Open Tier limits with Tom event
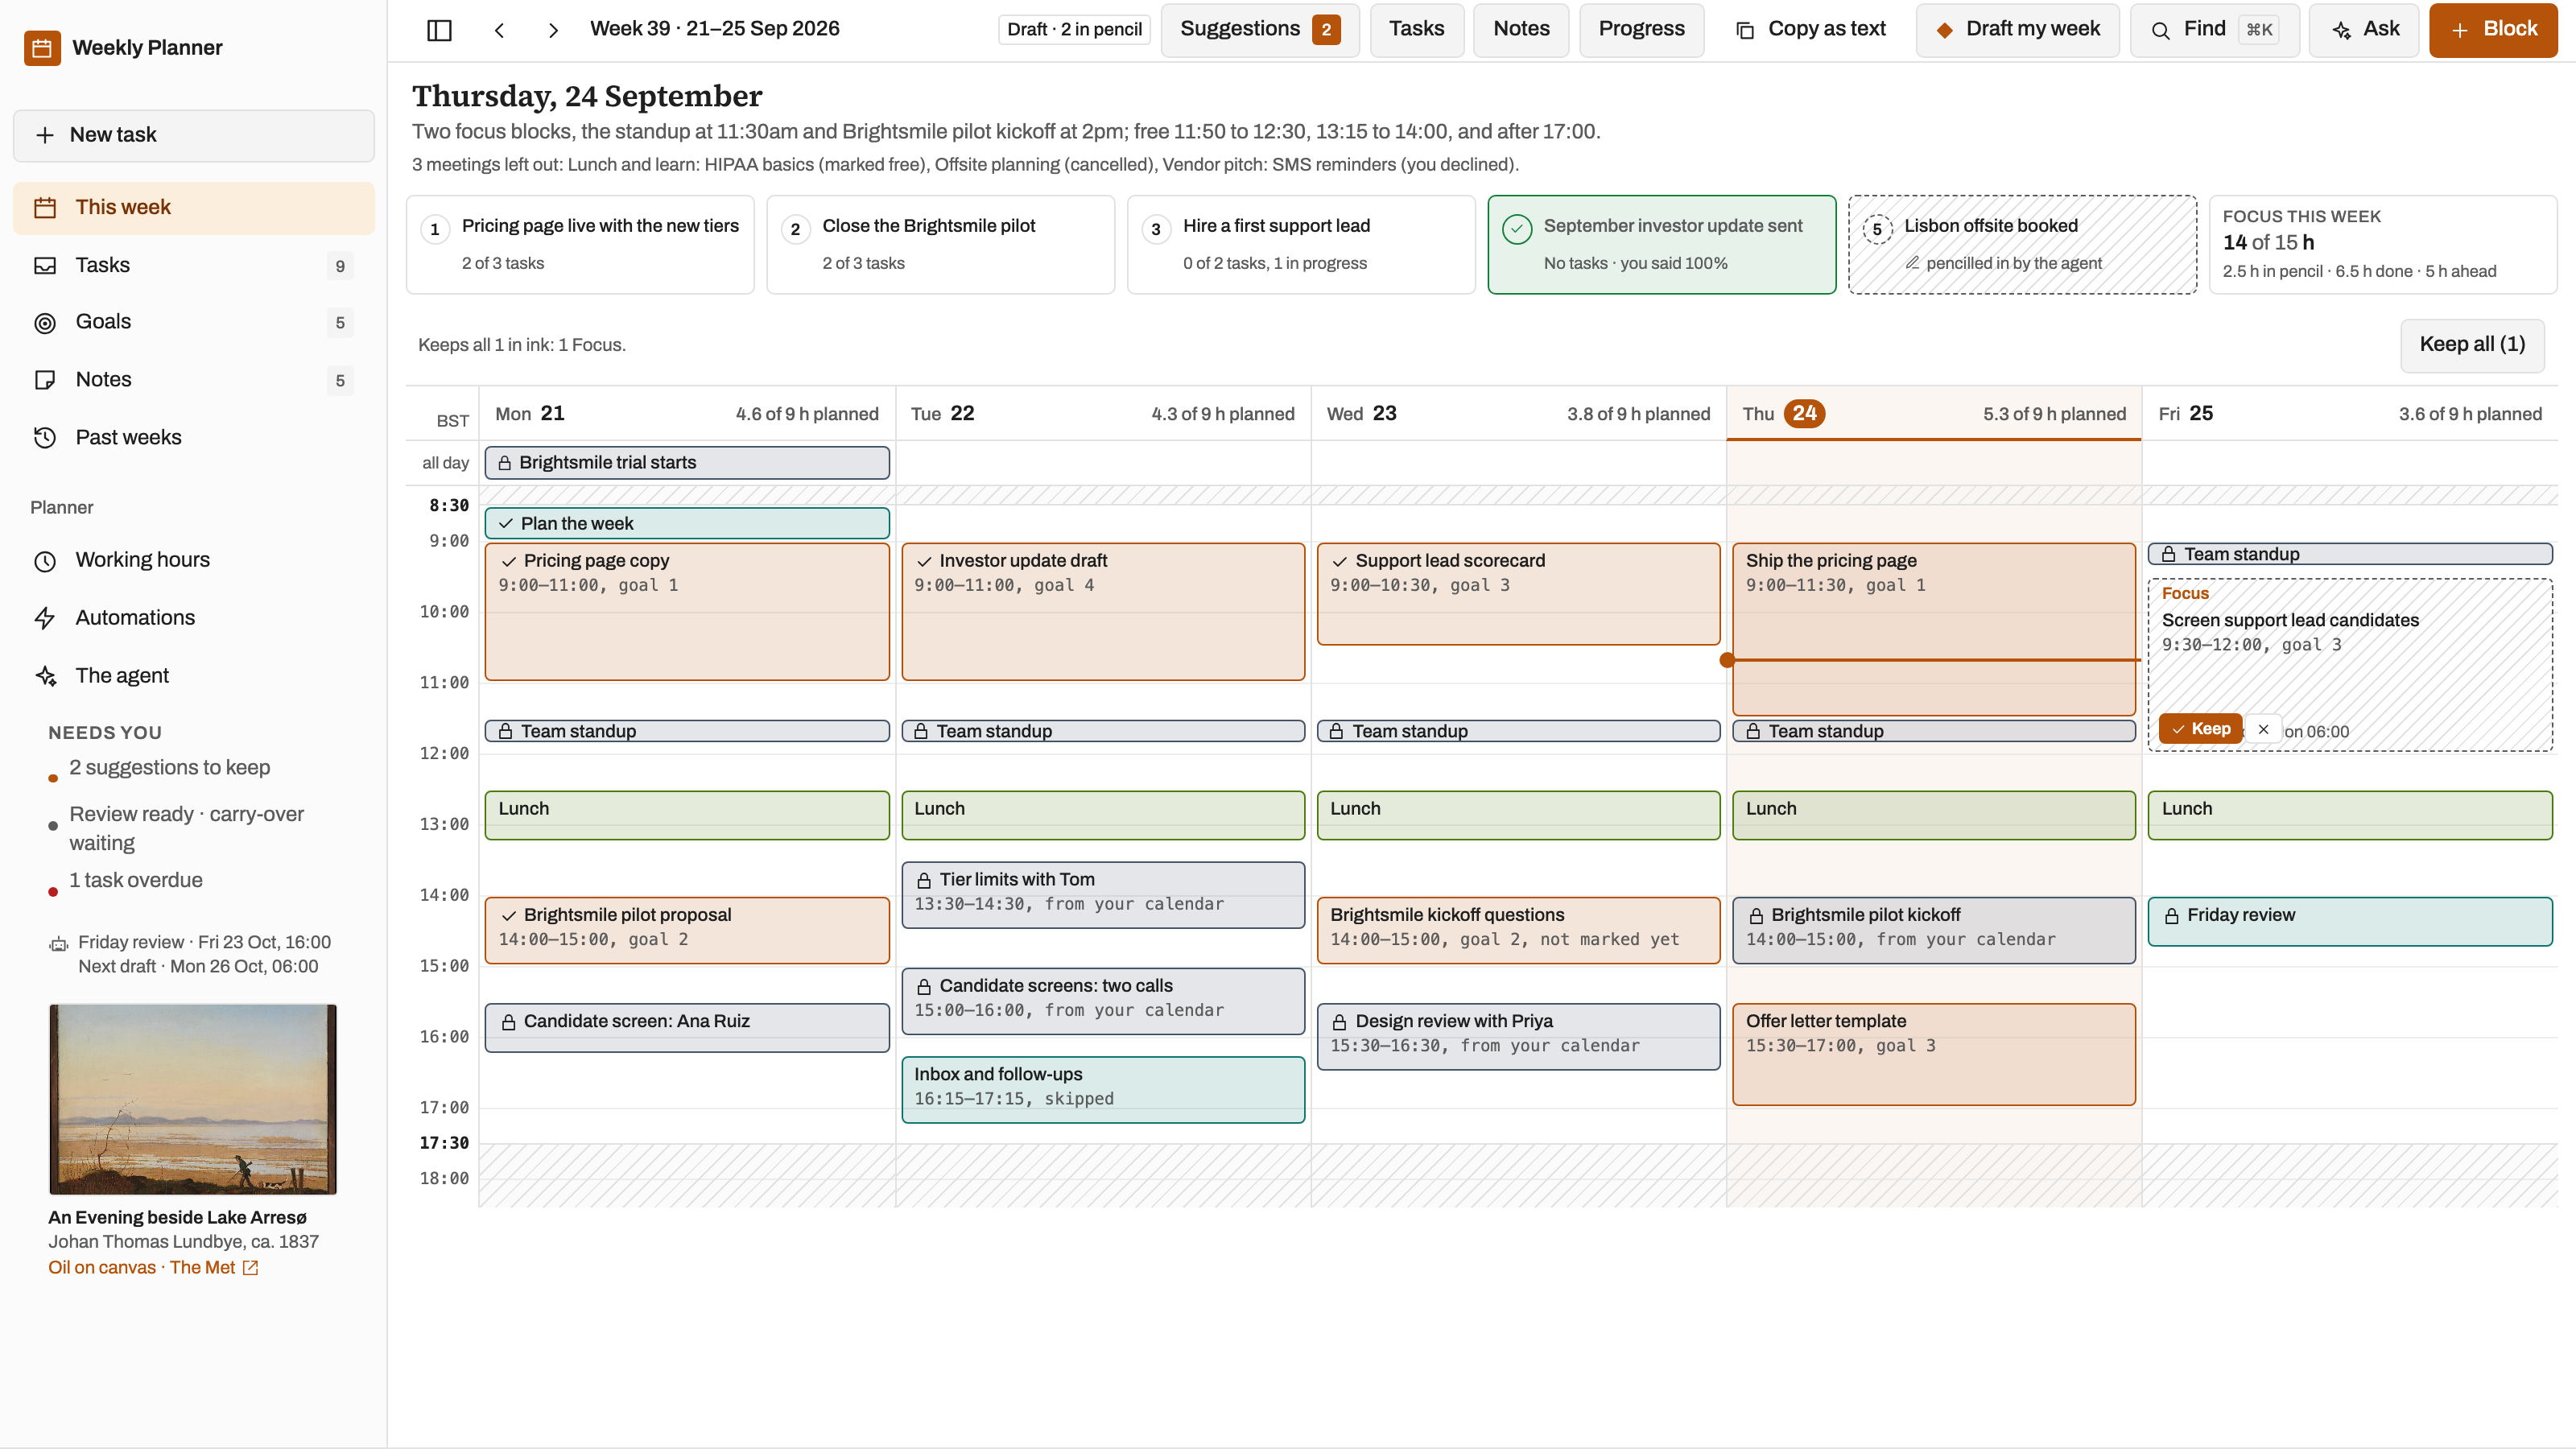Image resolution: width=2576 pixels, height=1449 pixels. (x=1103, y=895)
